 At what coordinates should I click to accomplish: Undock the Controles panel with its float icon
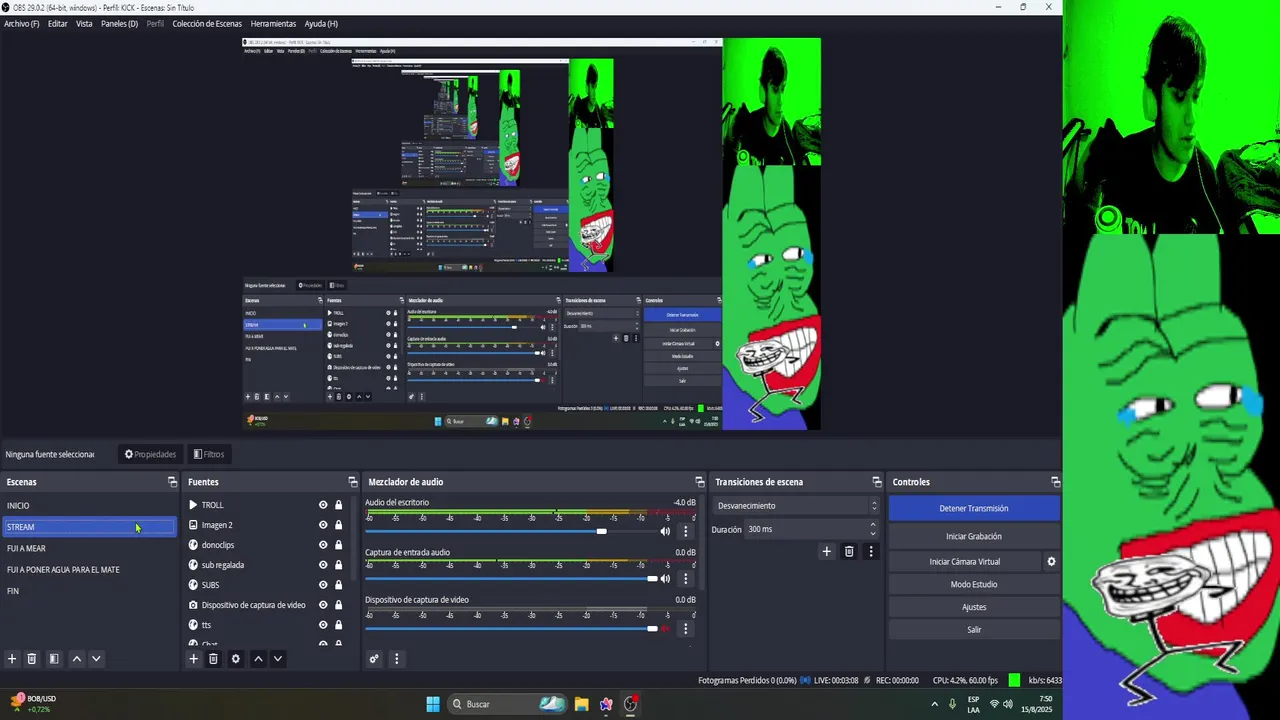click(x=1055, y=482)
